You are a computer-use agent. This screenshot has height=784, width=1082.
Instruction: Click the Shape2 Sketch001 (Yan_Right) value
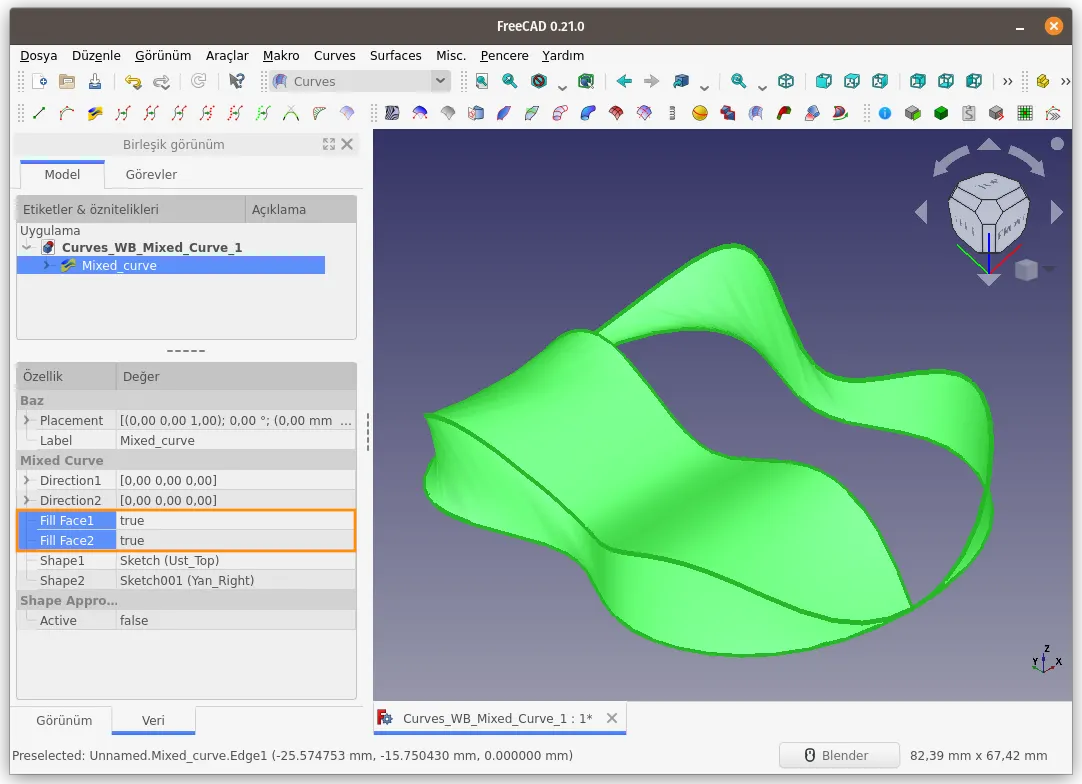pos(235,580)
